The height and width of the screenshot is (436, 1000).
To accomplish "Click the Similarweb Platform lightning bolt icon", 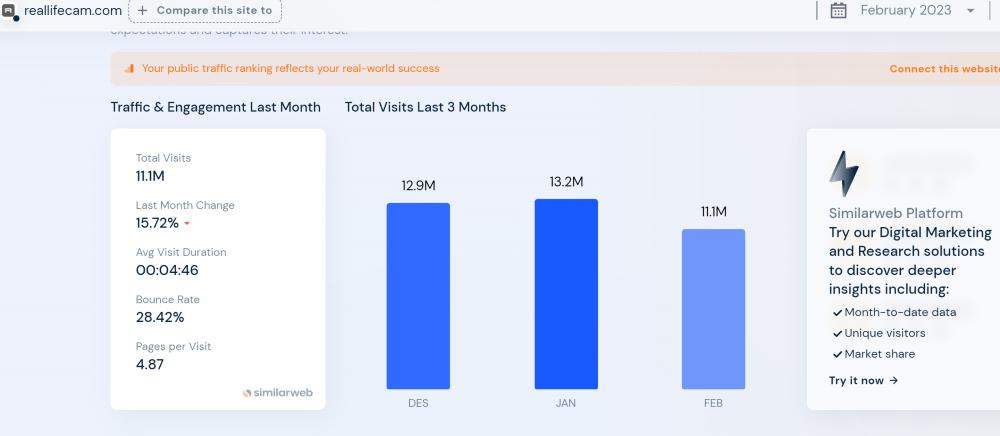I will pyautogui.click(x=843, y=174).
